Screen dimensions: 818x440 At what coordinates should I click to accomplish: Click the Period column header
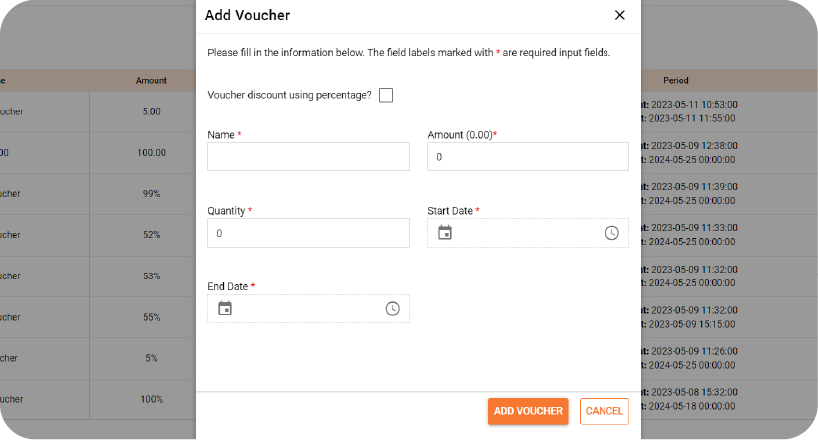point(676,80)
